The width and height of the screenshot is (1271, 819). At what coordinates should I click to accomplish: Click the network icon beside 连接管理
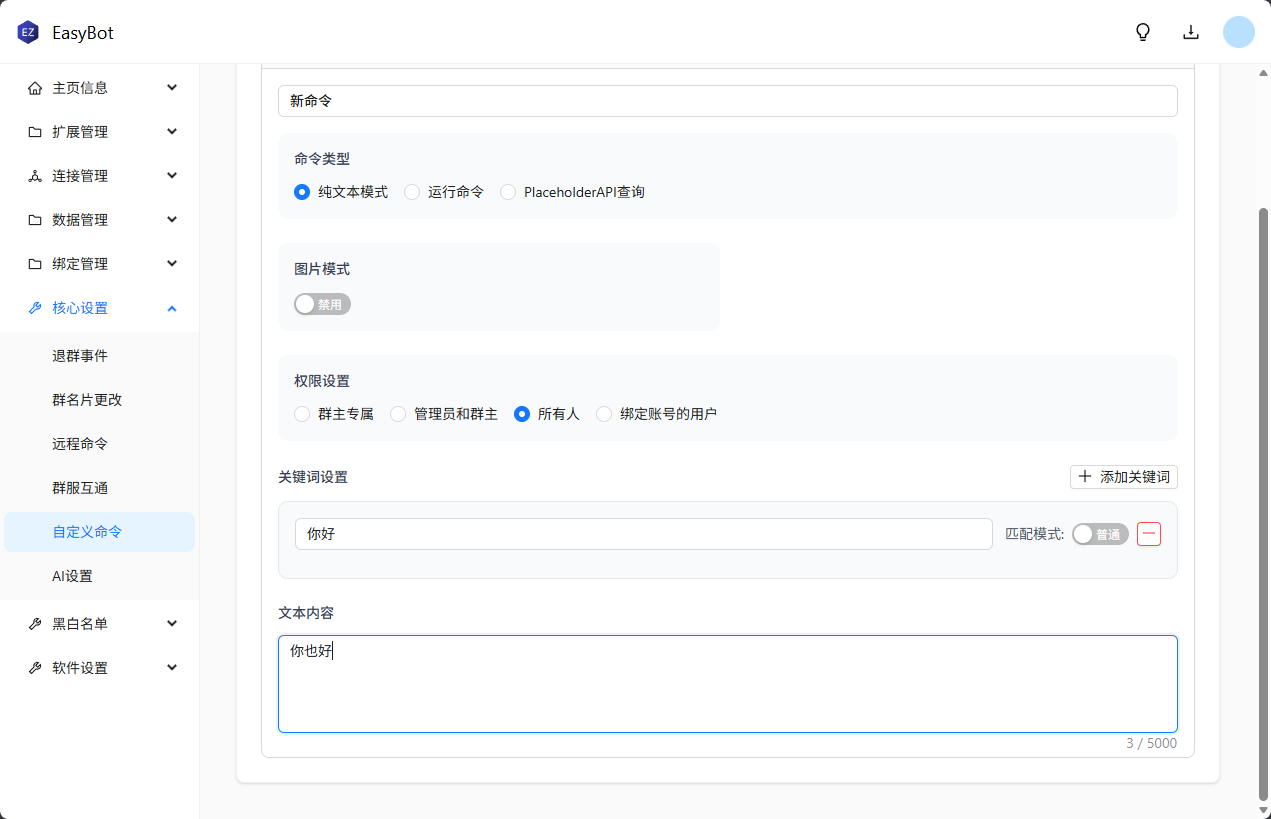35,176
